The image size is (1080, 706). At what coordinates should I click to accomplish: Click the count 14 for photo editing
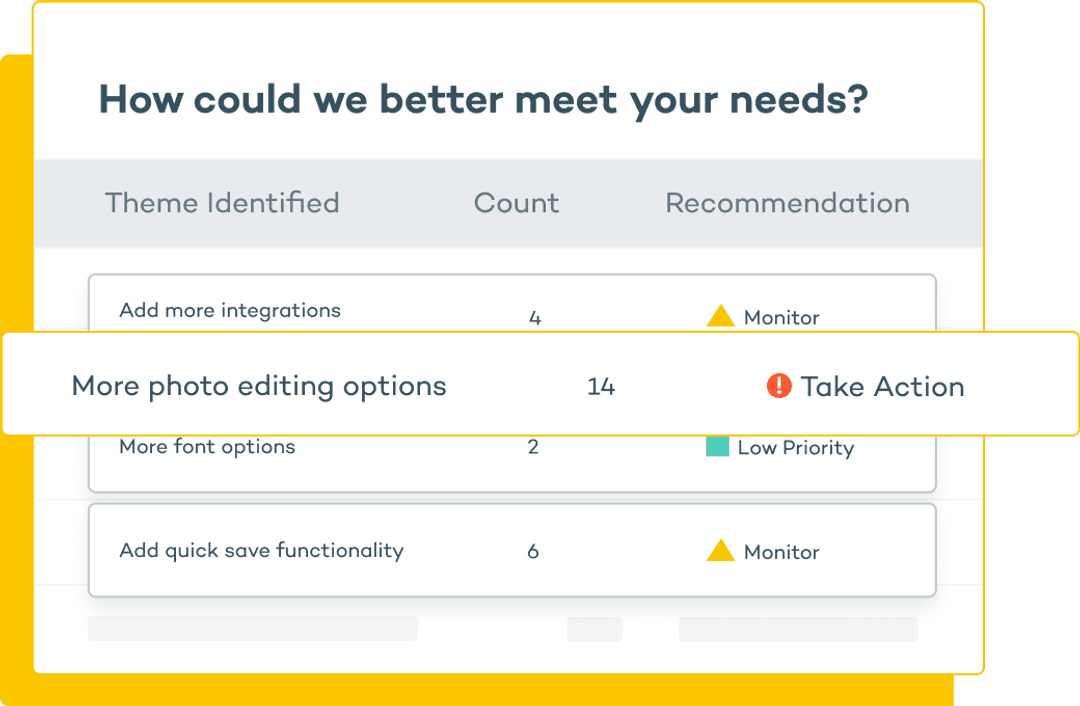[x=601, y=386]
